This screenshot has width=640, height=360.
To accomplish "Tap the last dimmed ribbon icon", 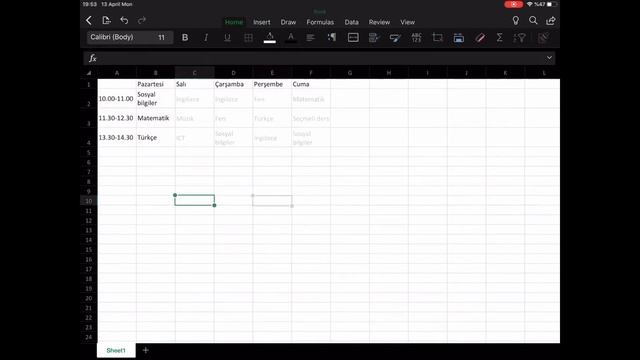I will [543, 38].
